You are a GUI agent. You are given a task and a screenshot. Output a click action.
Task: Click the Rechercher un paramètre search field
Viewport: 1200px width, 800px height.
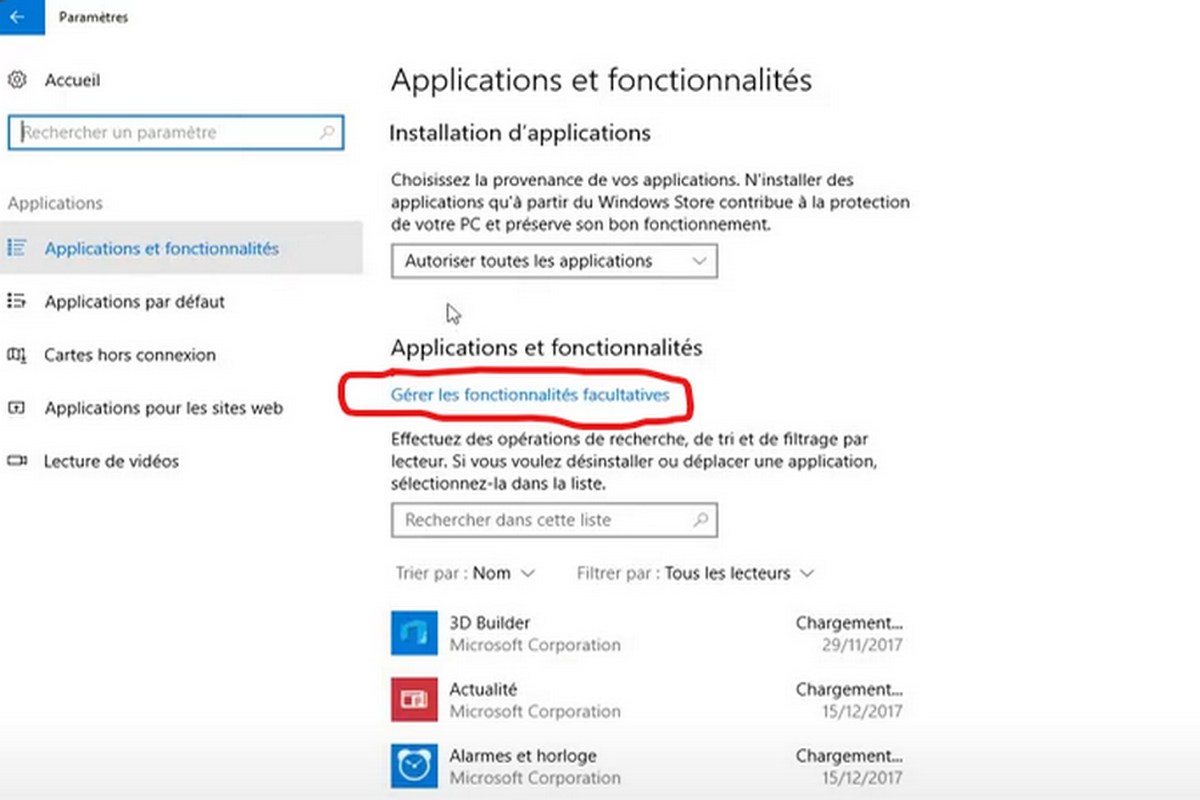pos(165,132)
